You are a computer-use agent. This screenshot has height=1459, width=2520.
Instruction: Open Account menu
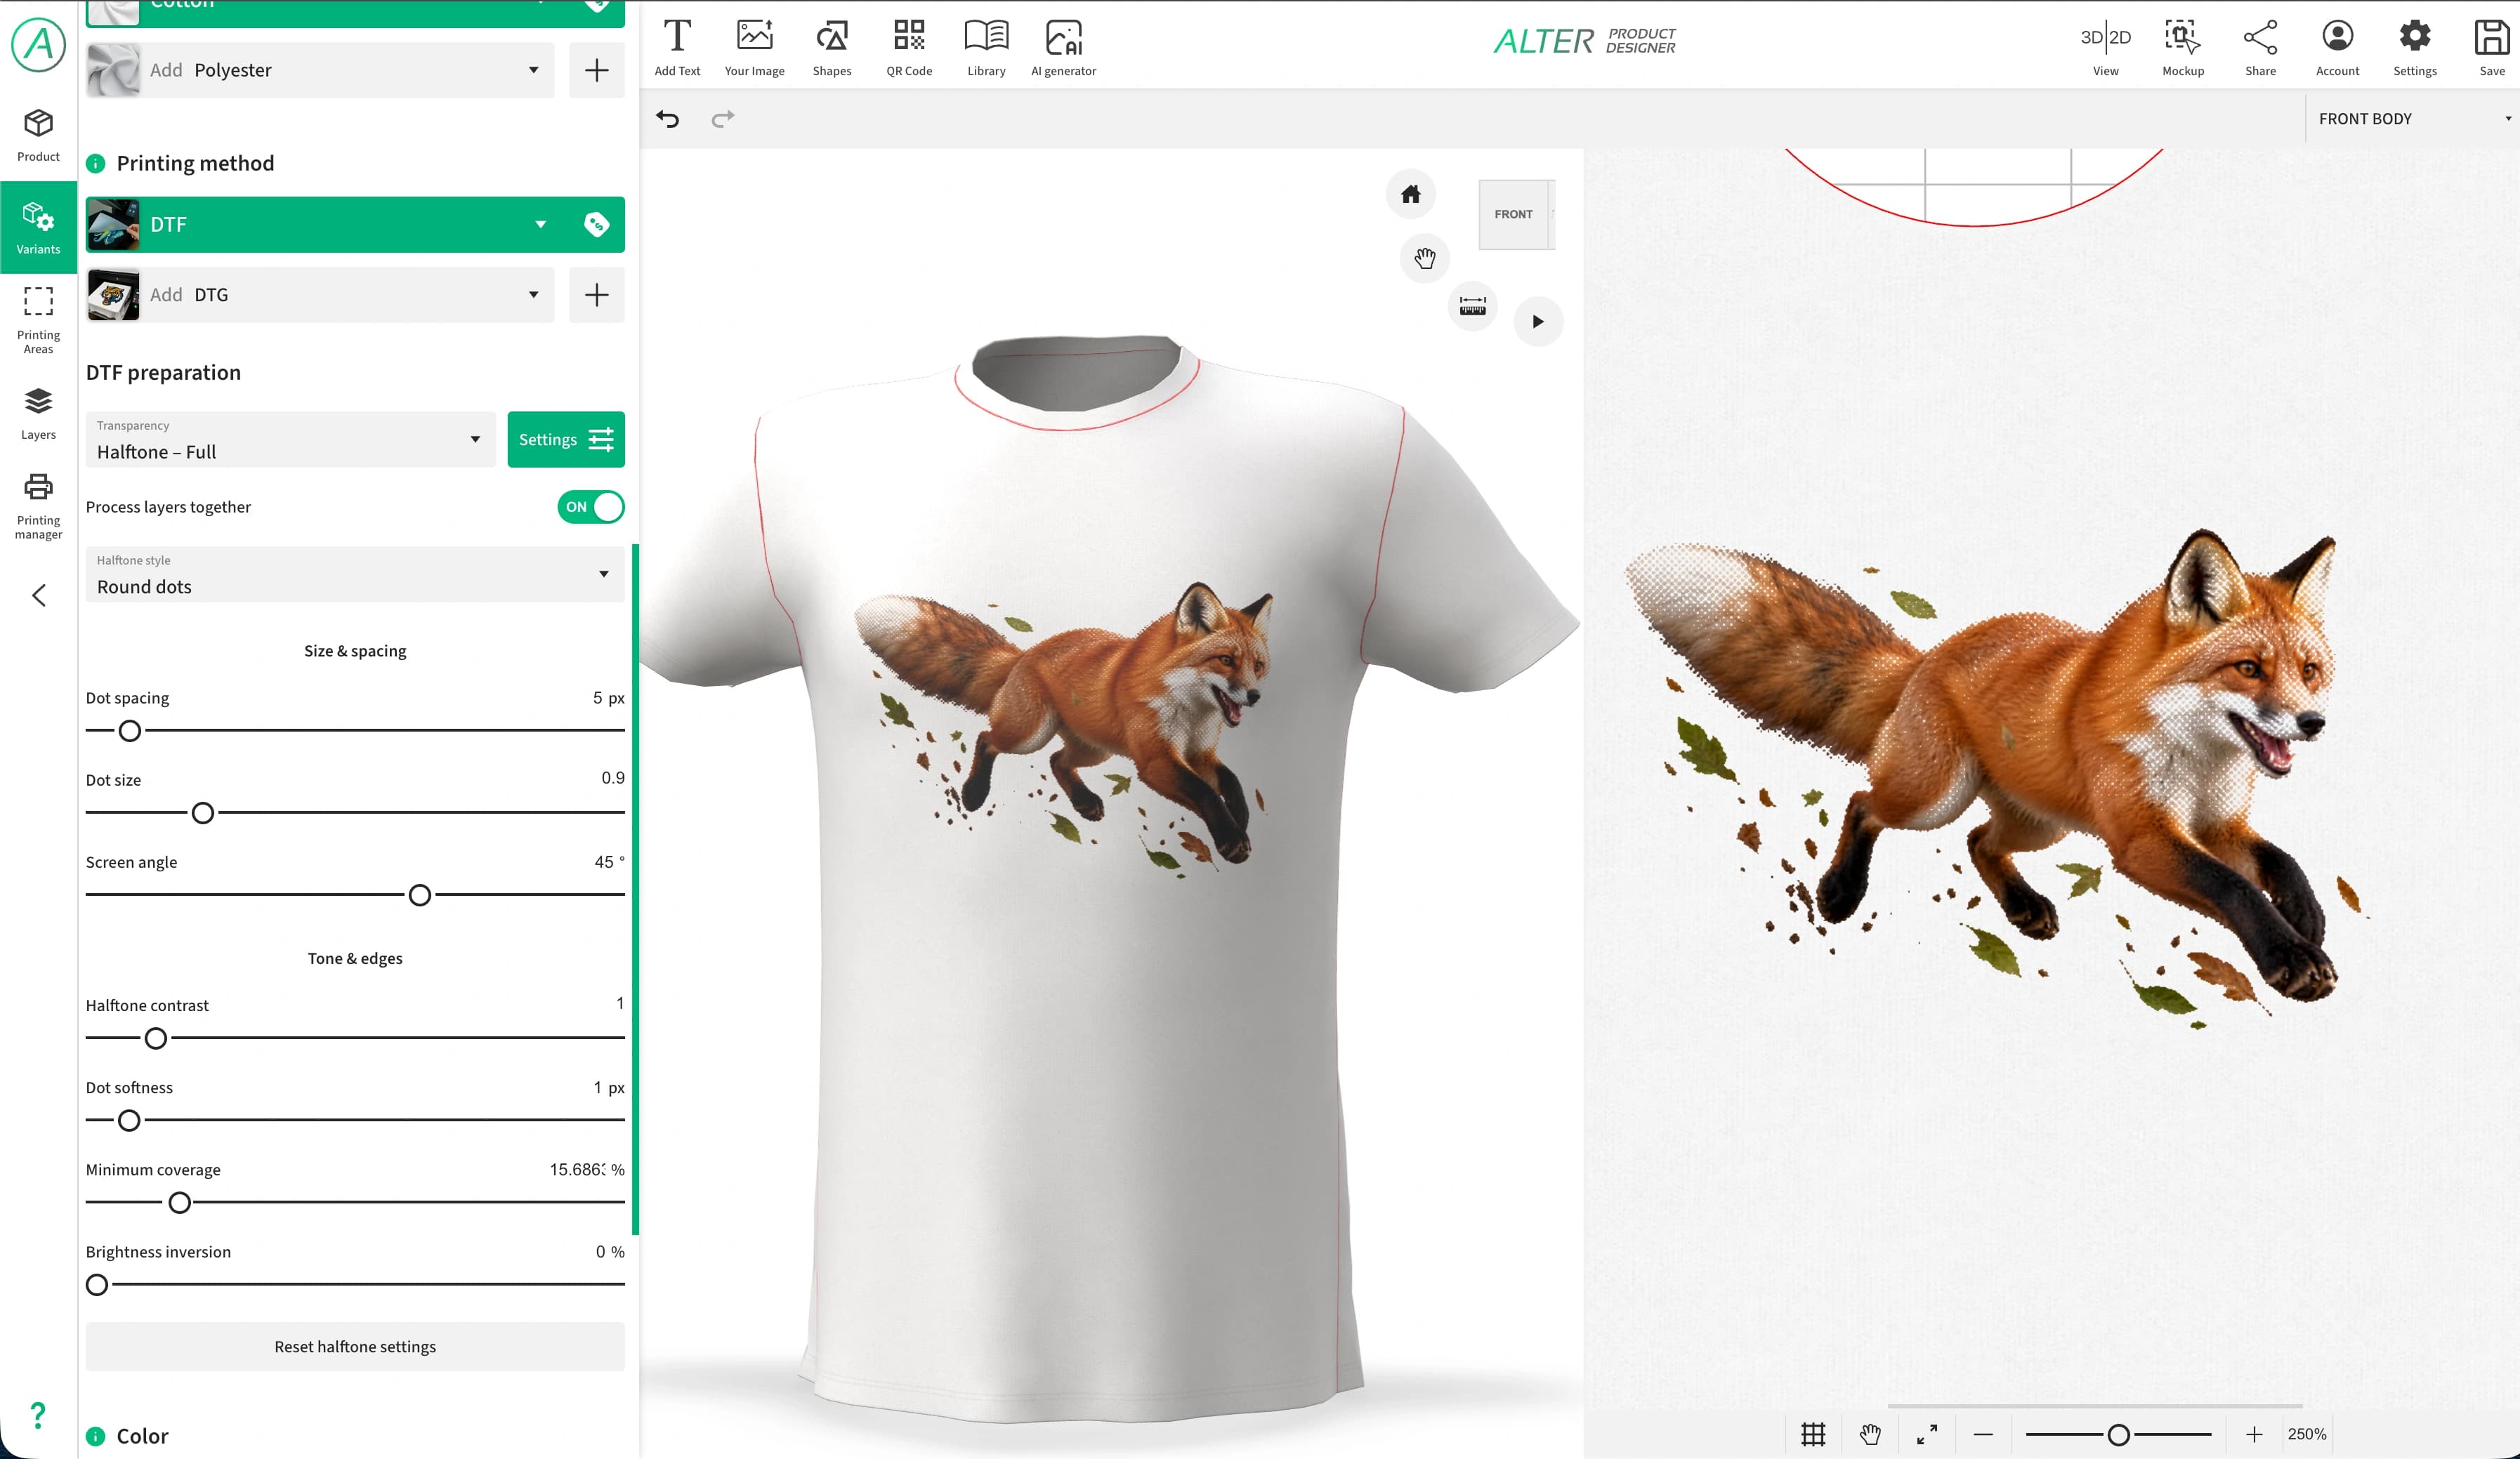point(2337,47)
